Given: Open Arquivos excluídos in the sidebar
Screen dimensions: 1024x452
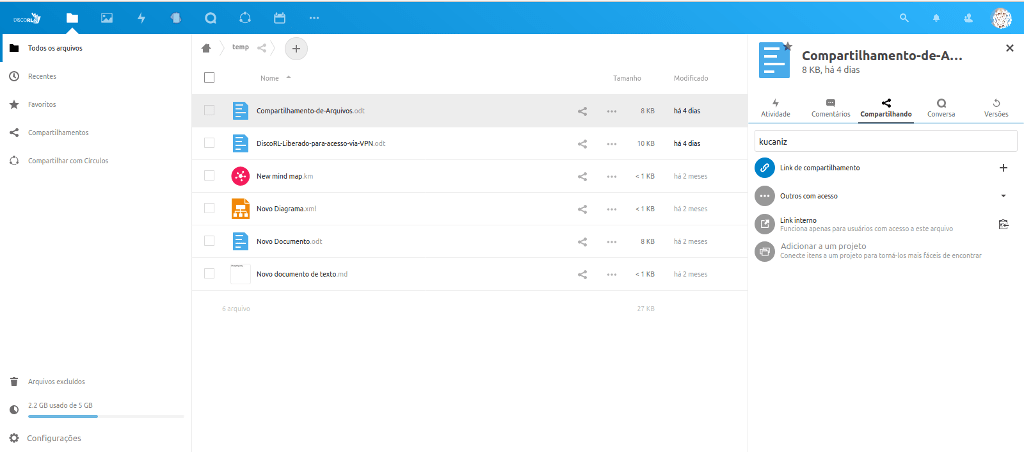Looking at the screenshot, I should (56, 381).
